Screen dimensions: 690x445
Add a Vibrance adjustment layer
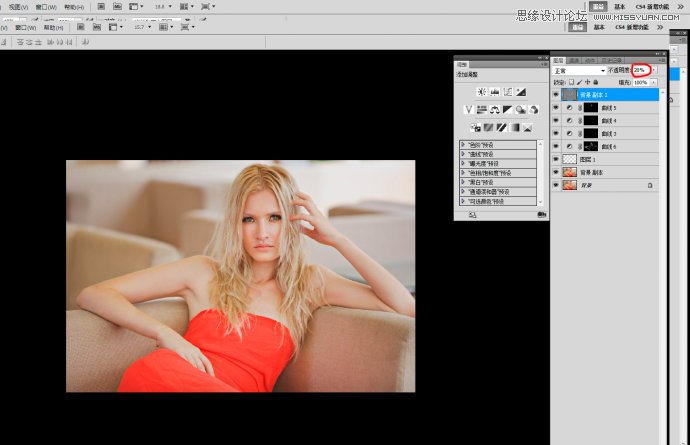469,110
